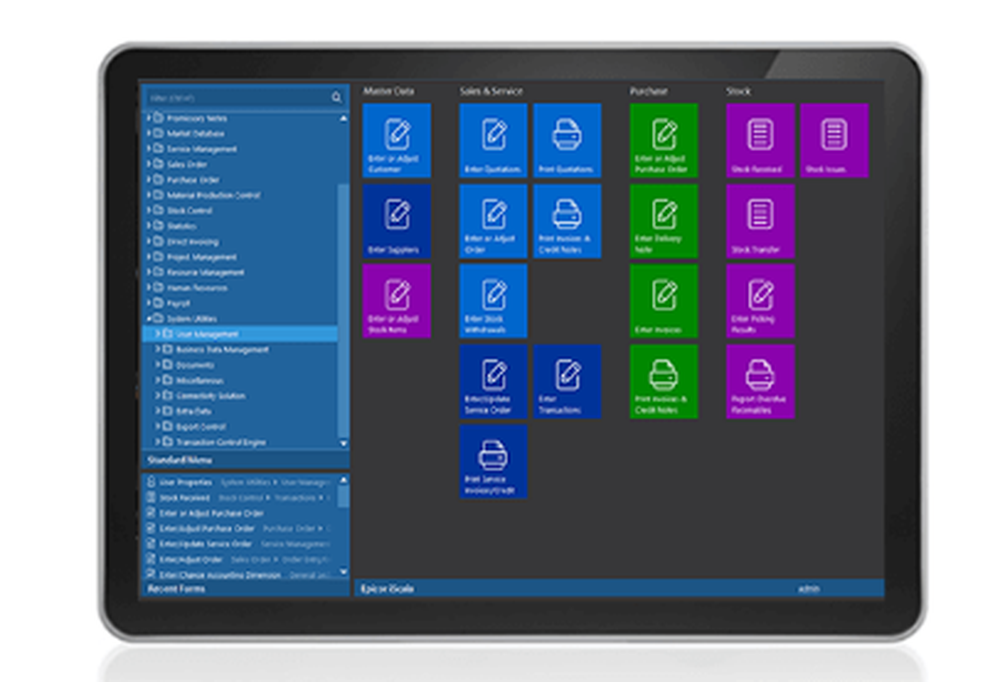The image size is (1000, 682).
Task: Launch the Enter Quotations form
Action: (x=492, y=140)
